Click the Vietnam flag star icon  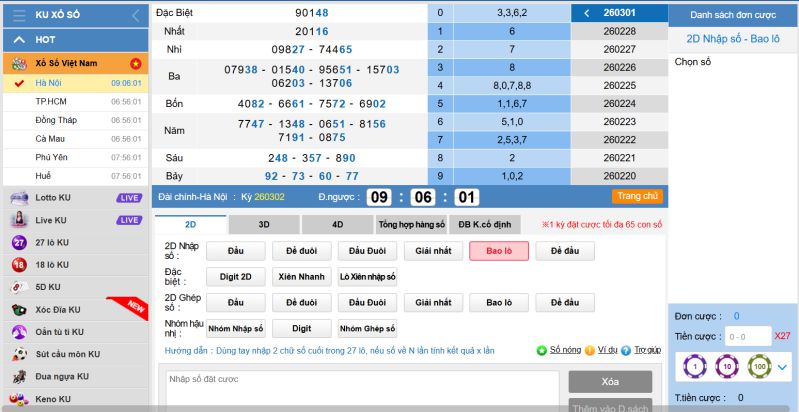point(136,64)
